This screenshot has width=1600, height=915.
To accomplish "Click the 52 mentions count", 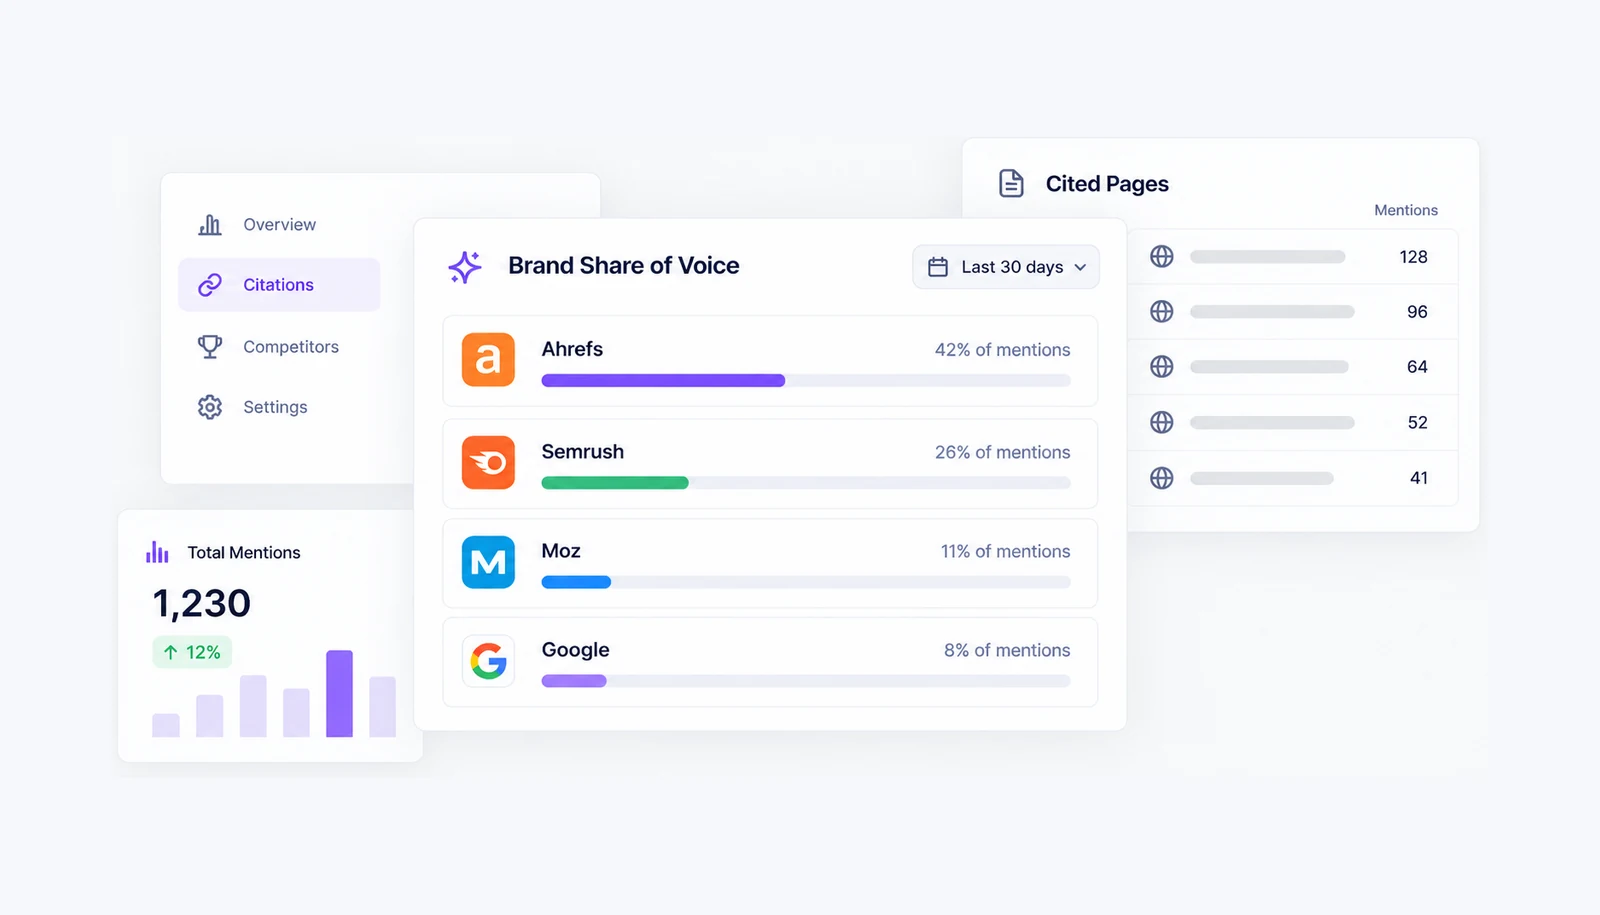I will pos(1417,423).
